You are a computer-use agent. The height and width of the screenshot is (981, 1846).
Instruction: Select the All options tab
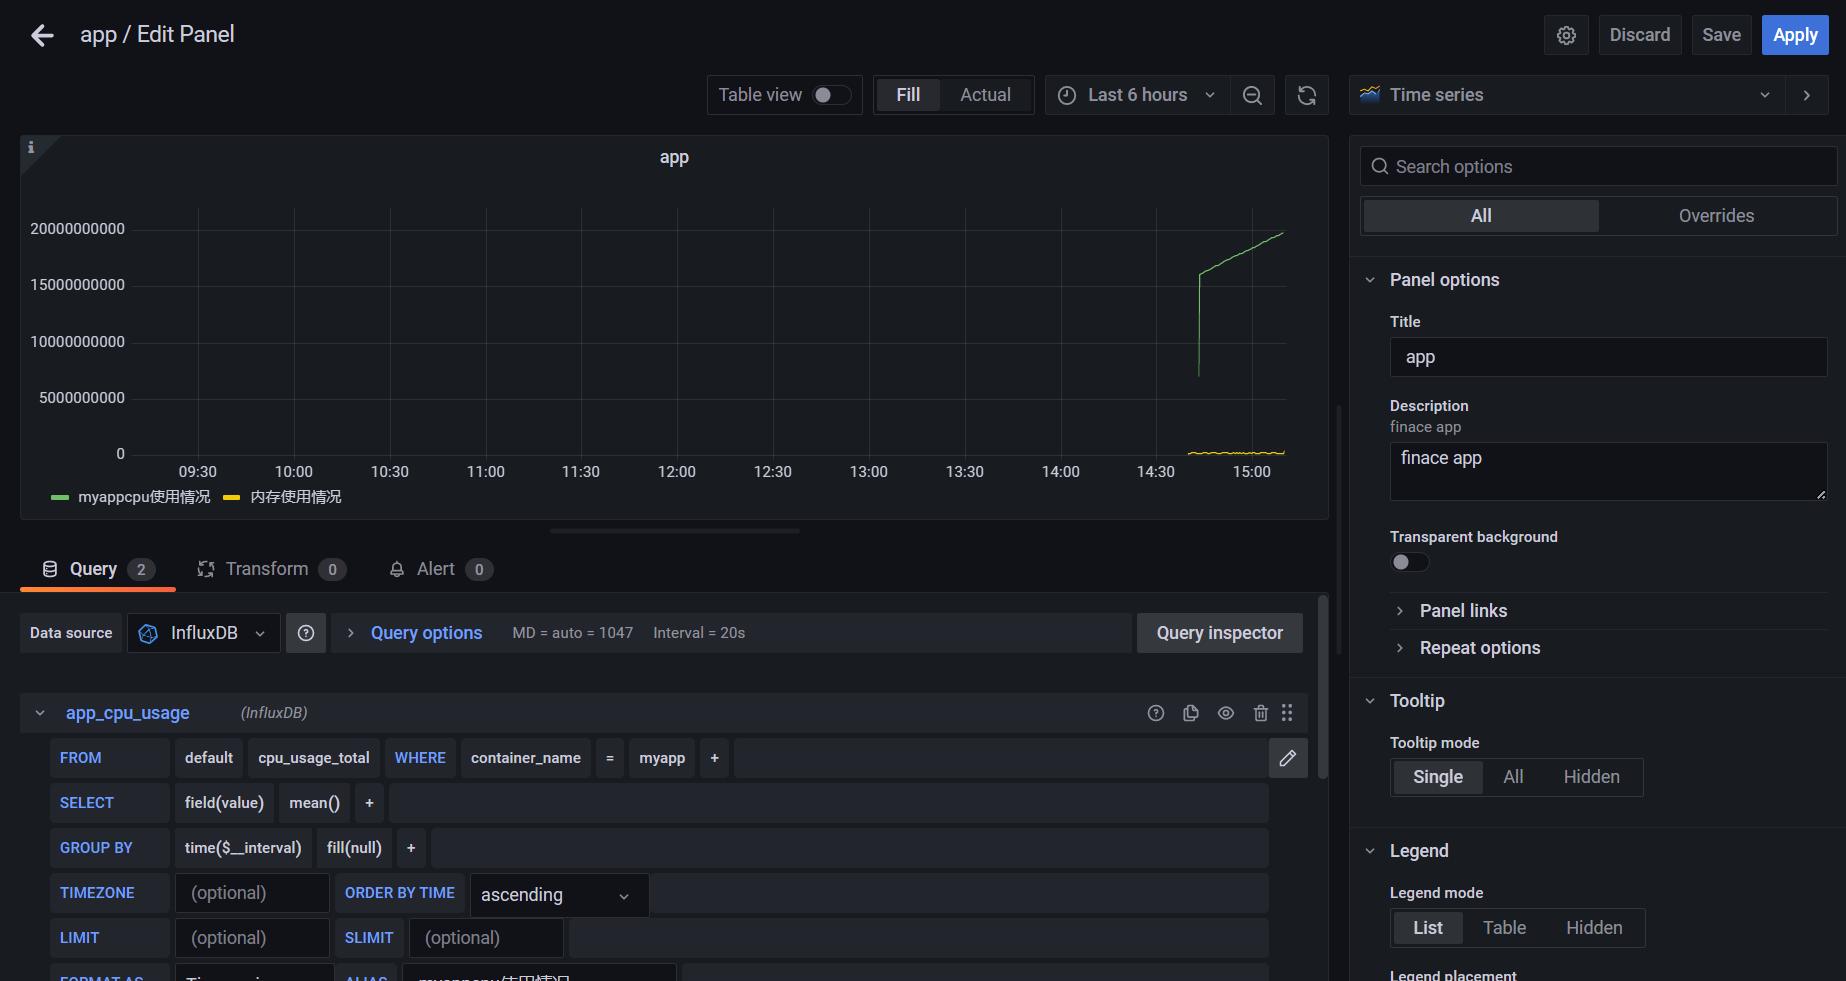tap(1481, 216)
